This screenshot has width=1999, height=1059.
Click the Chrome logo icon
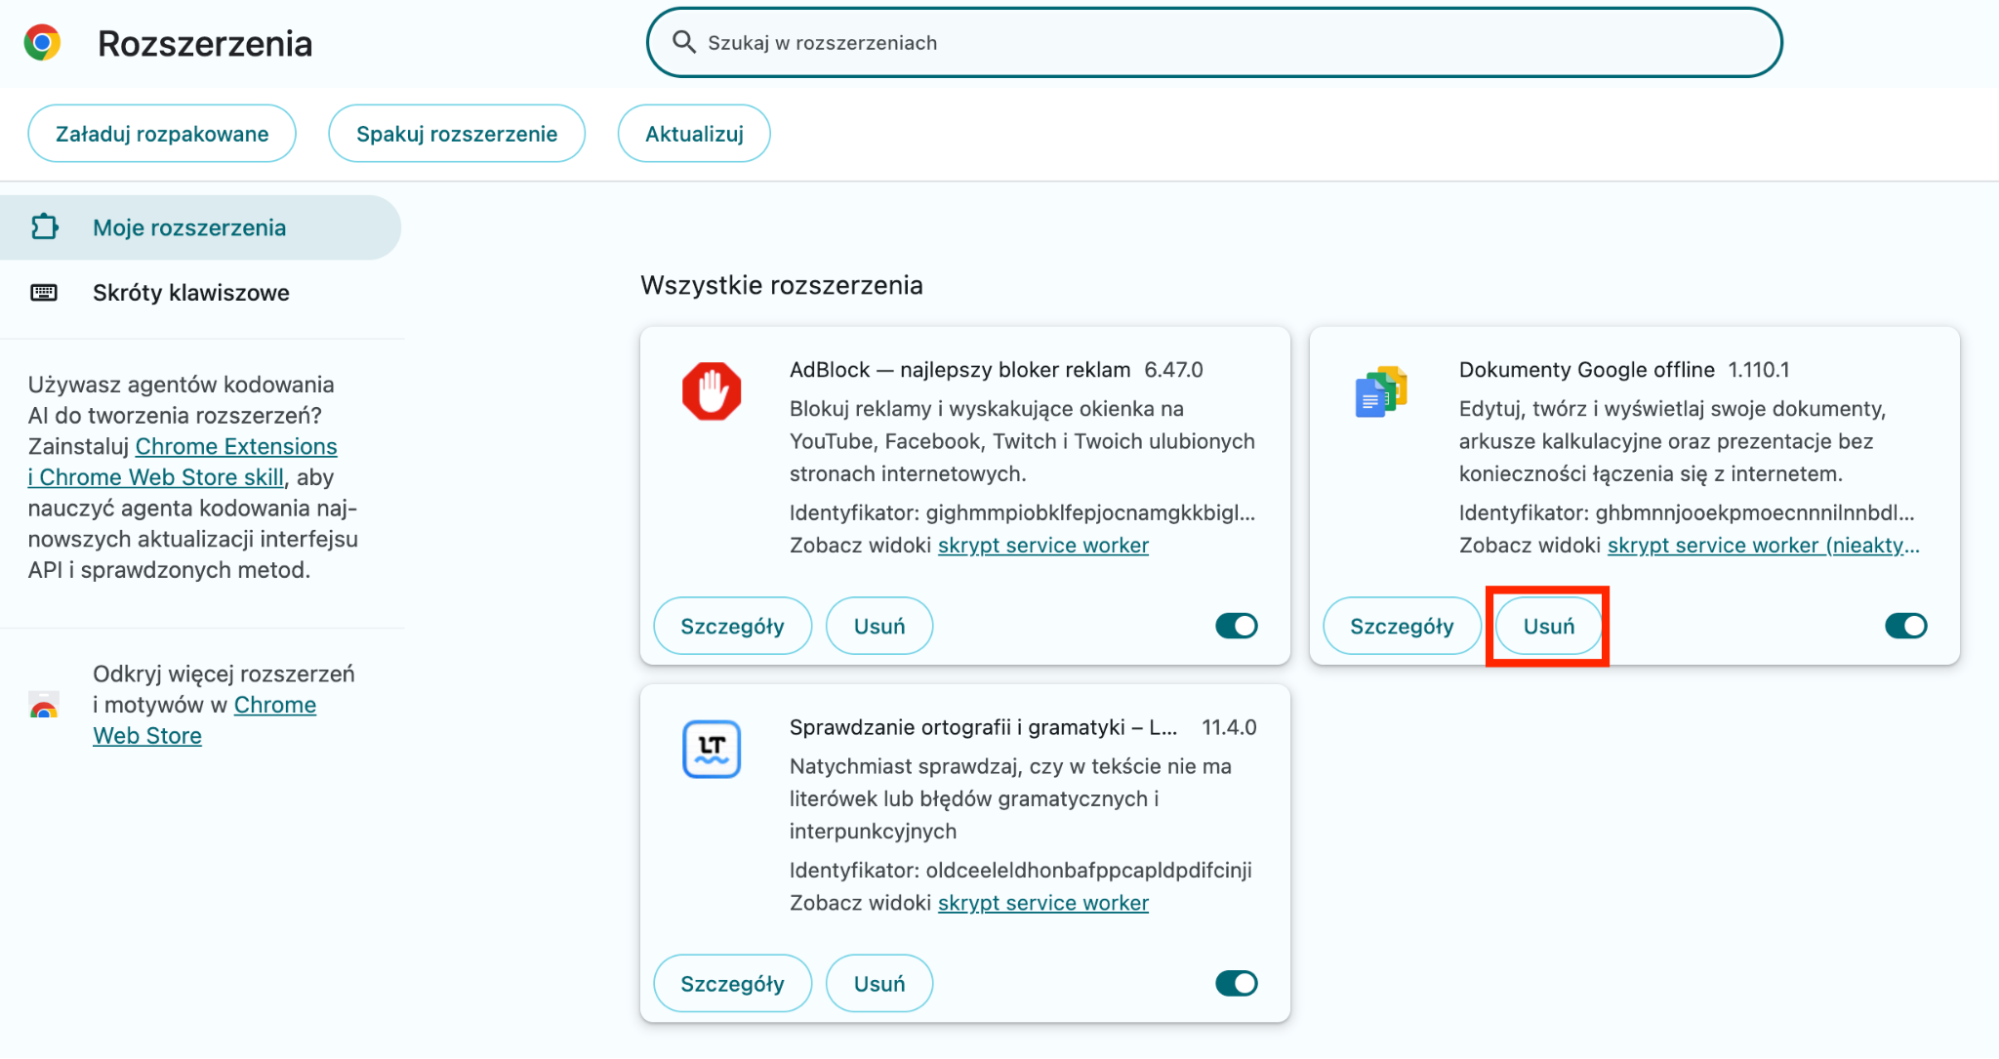tap(42, 43)
